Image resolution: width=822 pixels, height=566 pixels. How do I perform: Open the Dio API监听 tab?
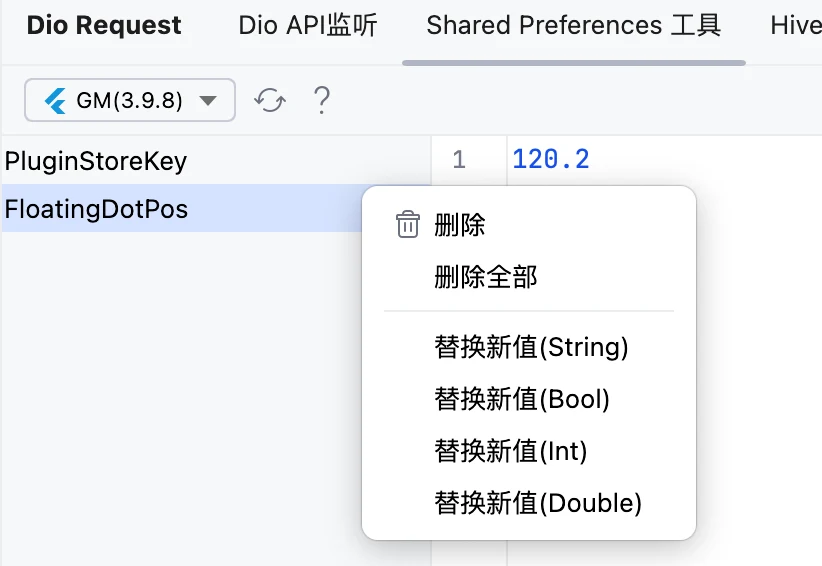coord(308,25)
